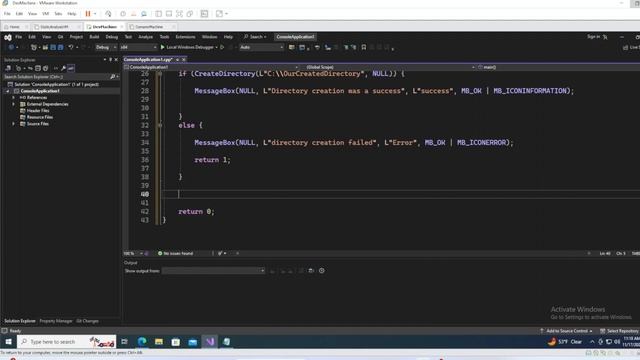Click the VMware console view icon

[x=204, y=13]
